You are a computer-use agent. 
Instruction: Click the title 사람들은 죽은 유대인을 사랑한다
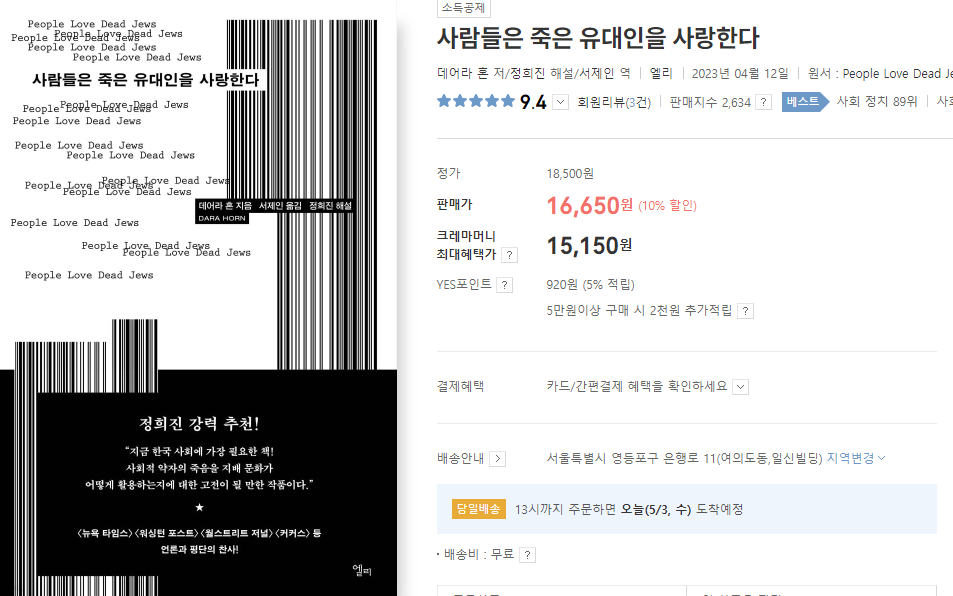(x=598, y=38)
